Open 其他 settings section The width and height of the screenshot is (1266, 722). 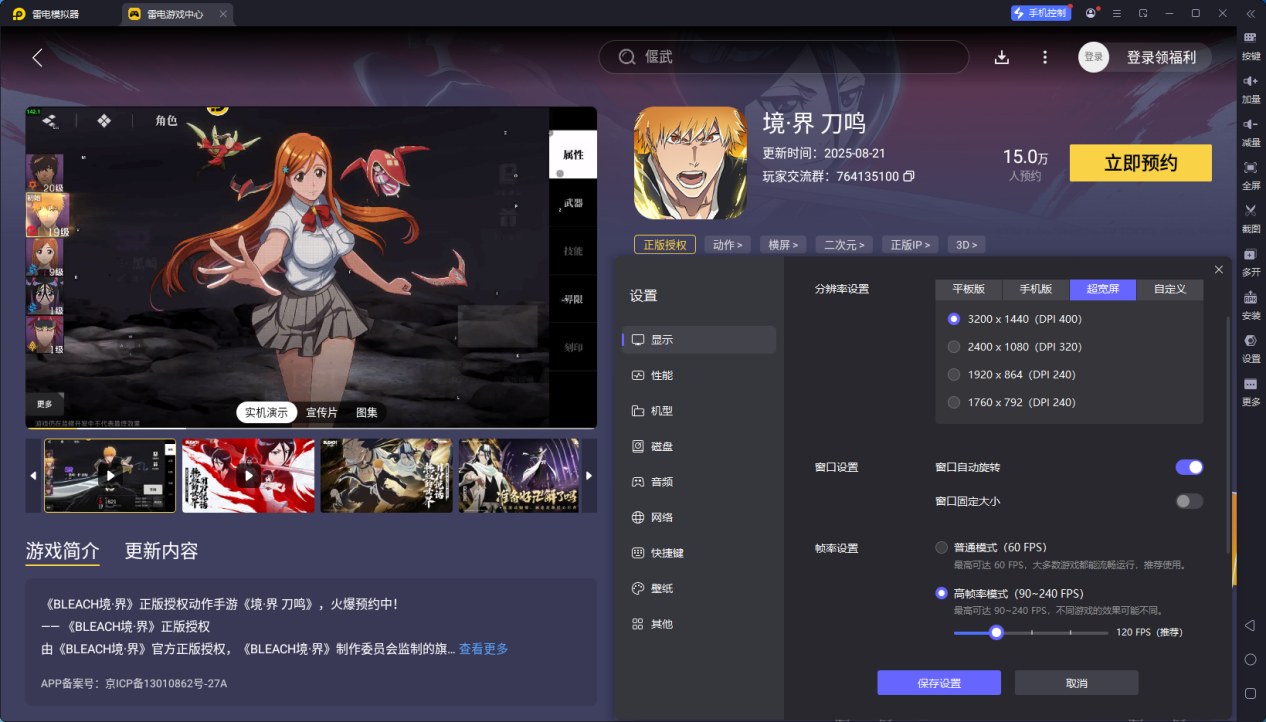(x=699, y=624)
